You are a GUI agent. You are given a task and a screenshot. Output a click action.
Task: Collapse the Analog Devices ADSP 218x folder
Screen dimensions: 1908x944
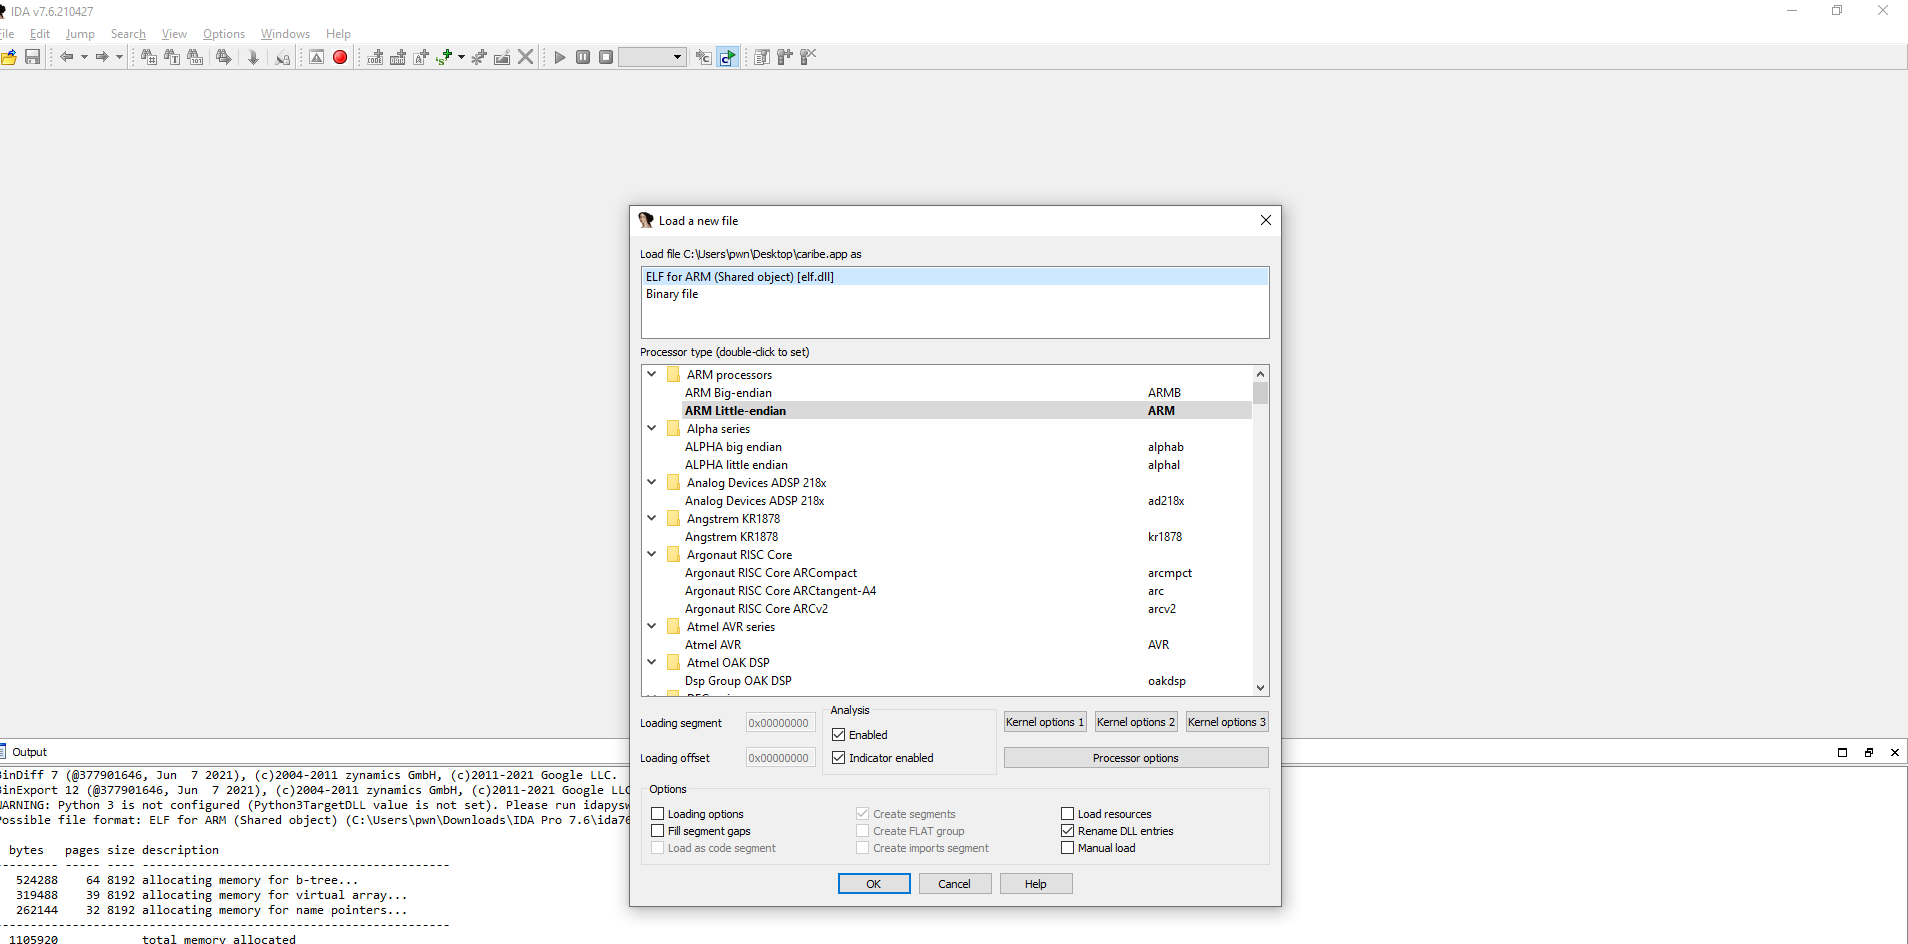(652, 482)
